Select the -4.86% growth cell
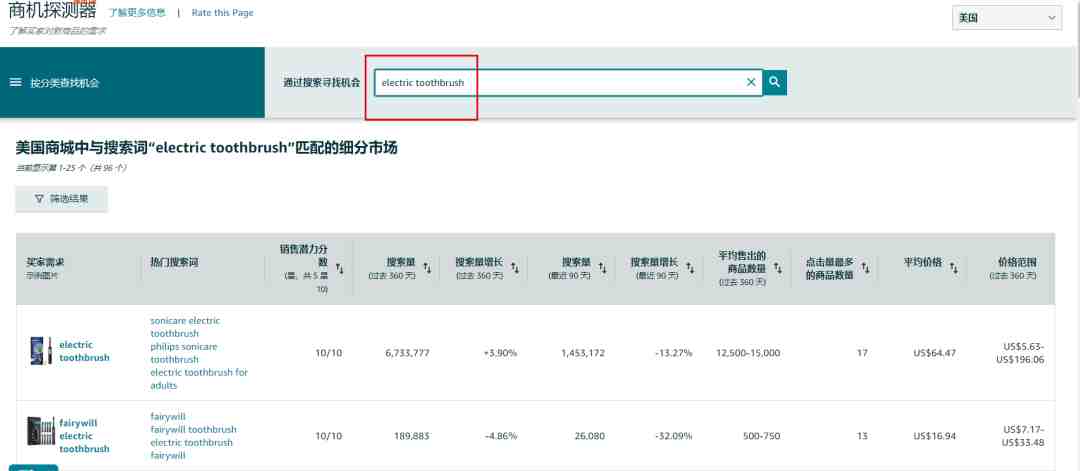Screen dimensions: 1080x471 tap(501, 437)
